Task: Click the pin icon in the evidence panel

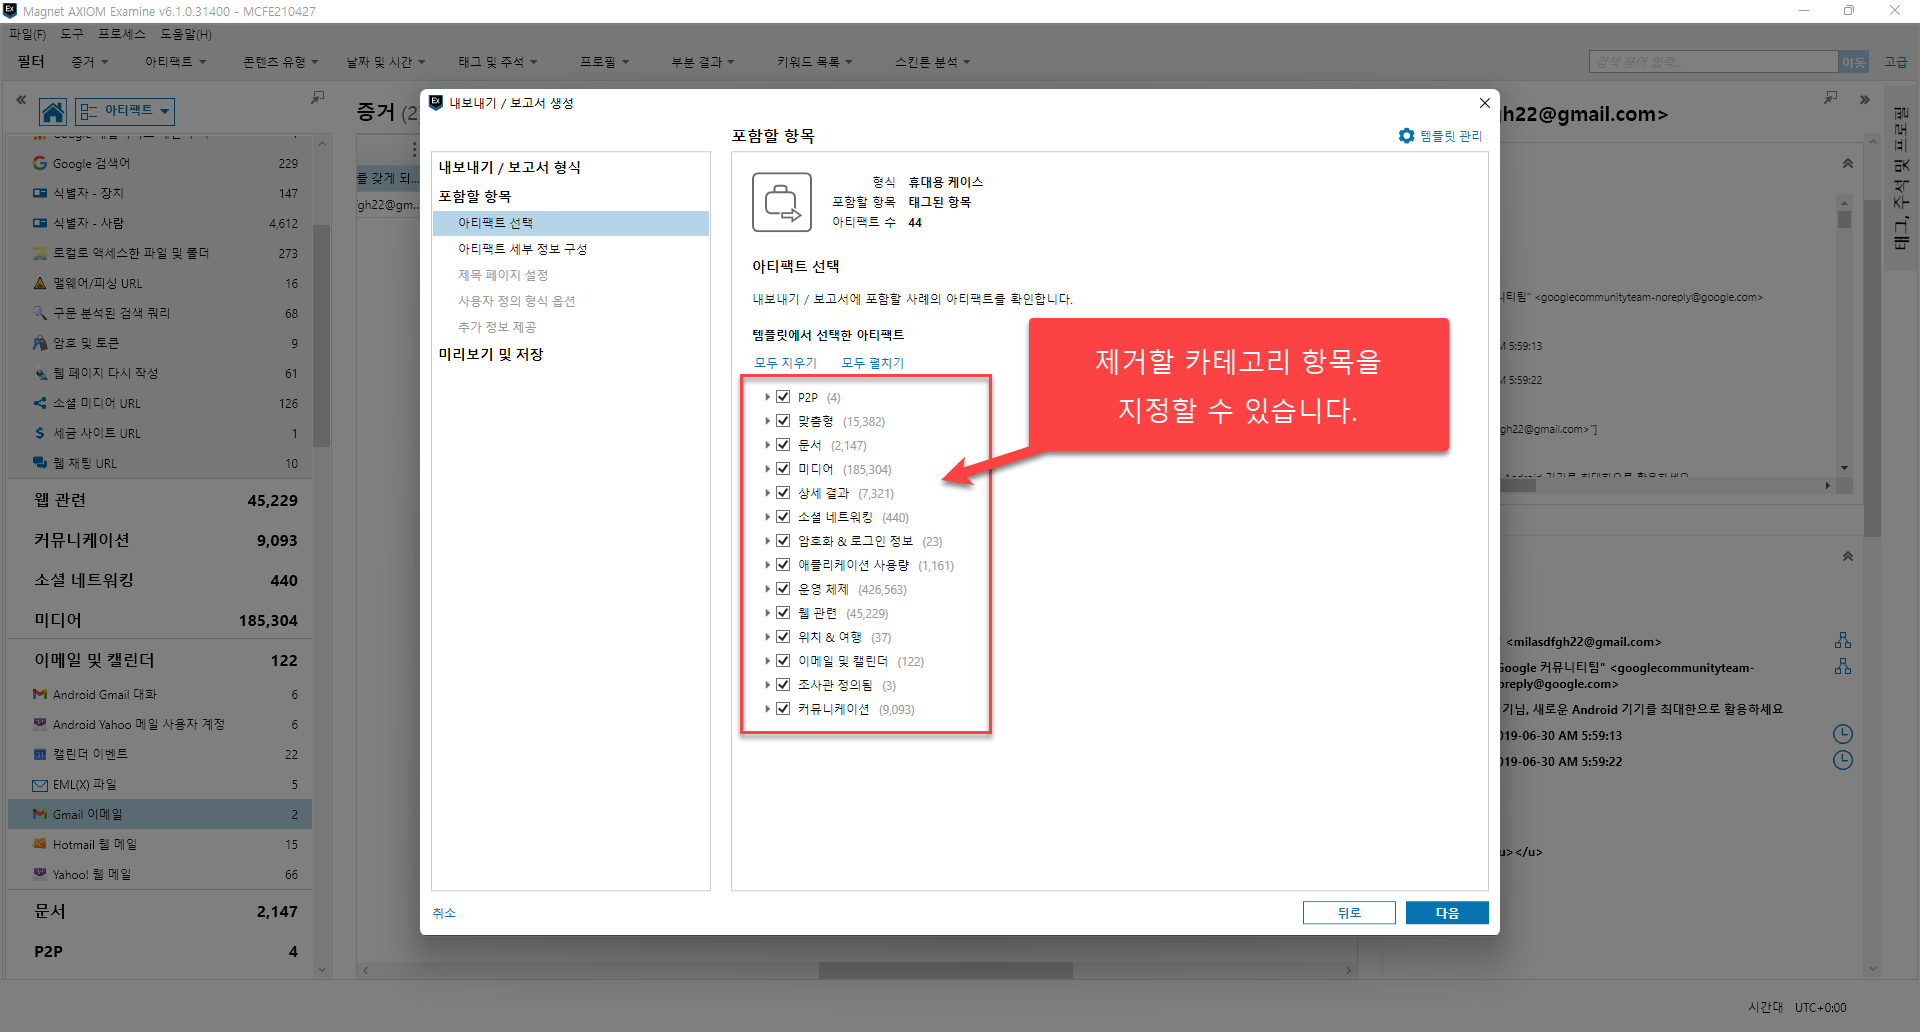Action: pos(317,98)
